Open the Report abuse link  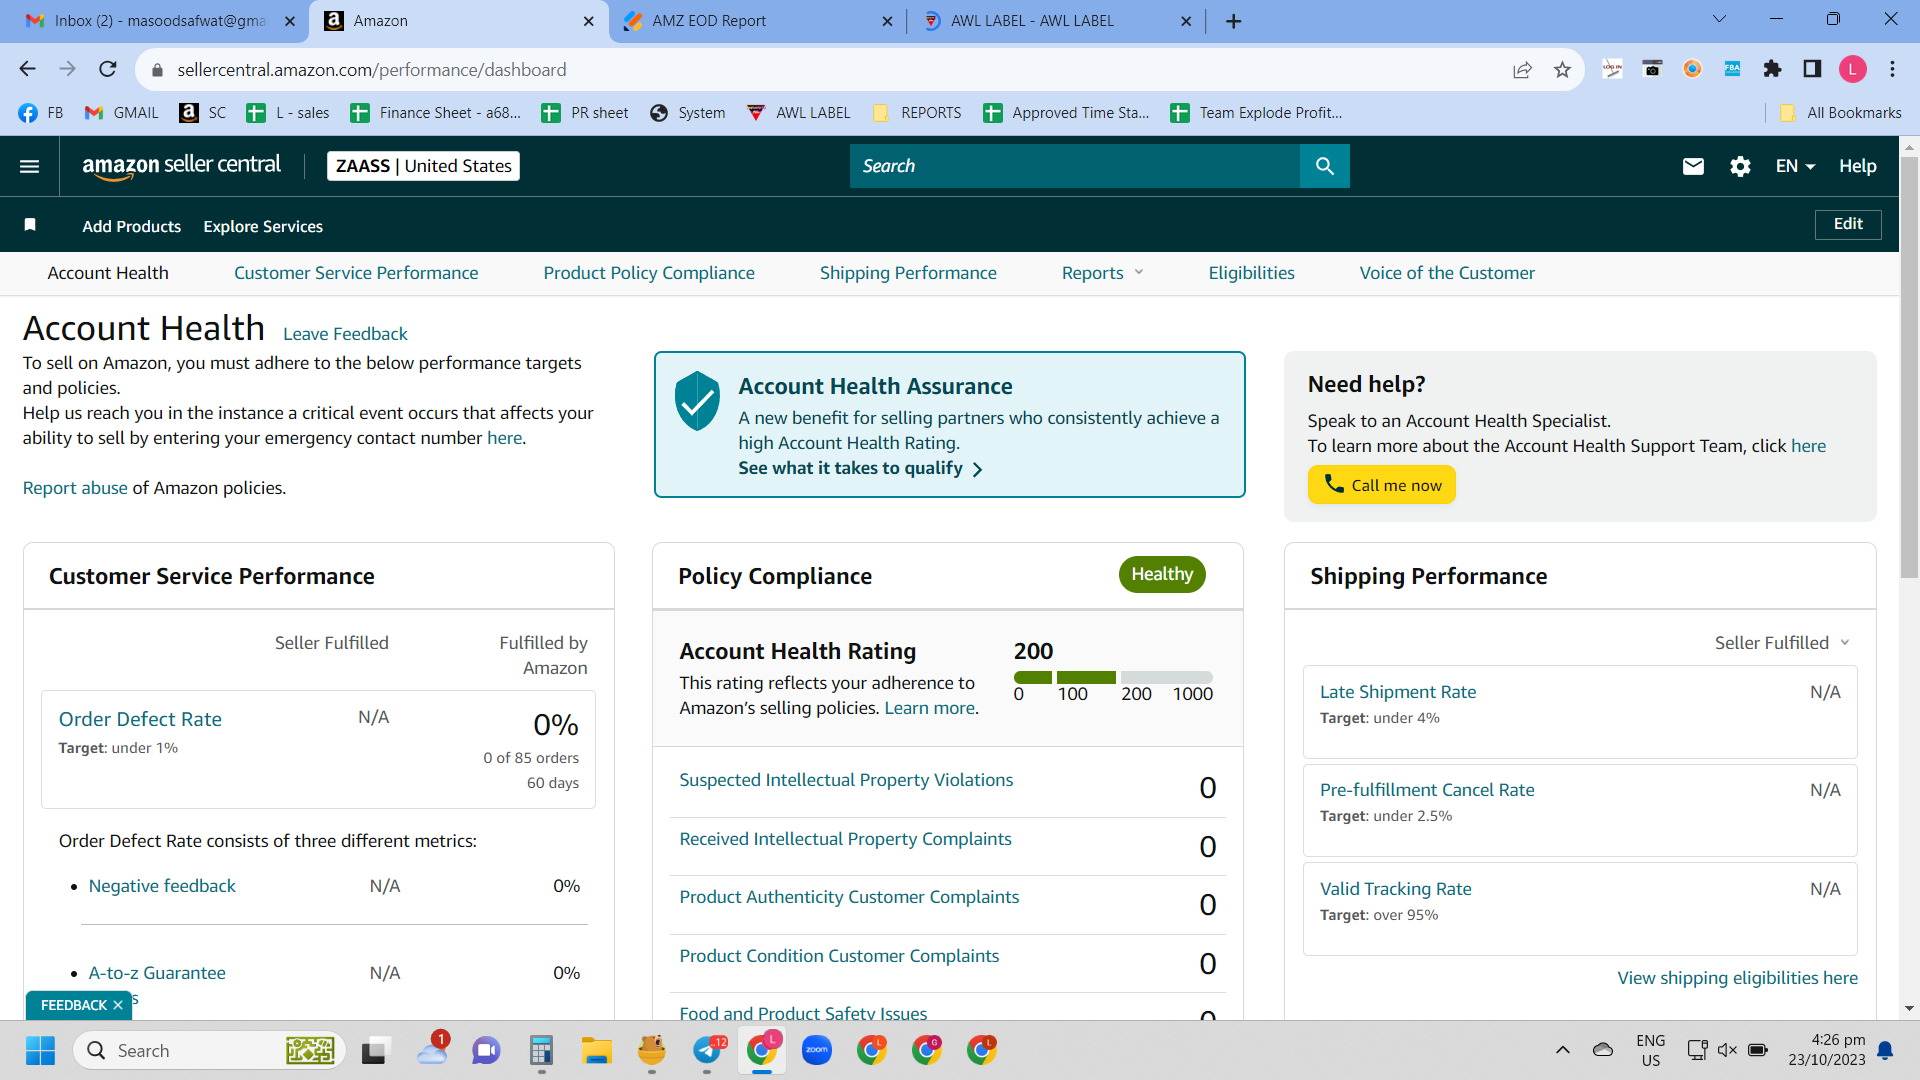click(x=75, y=488)
